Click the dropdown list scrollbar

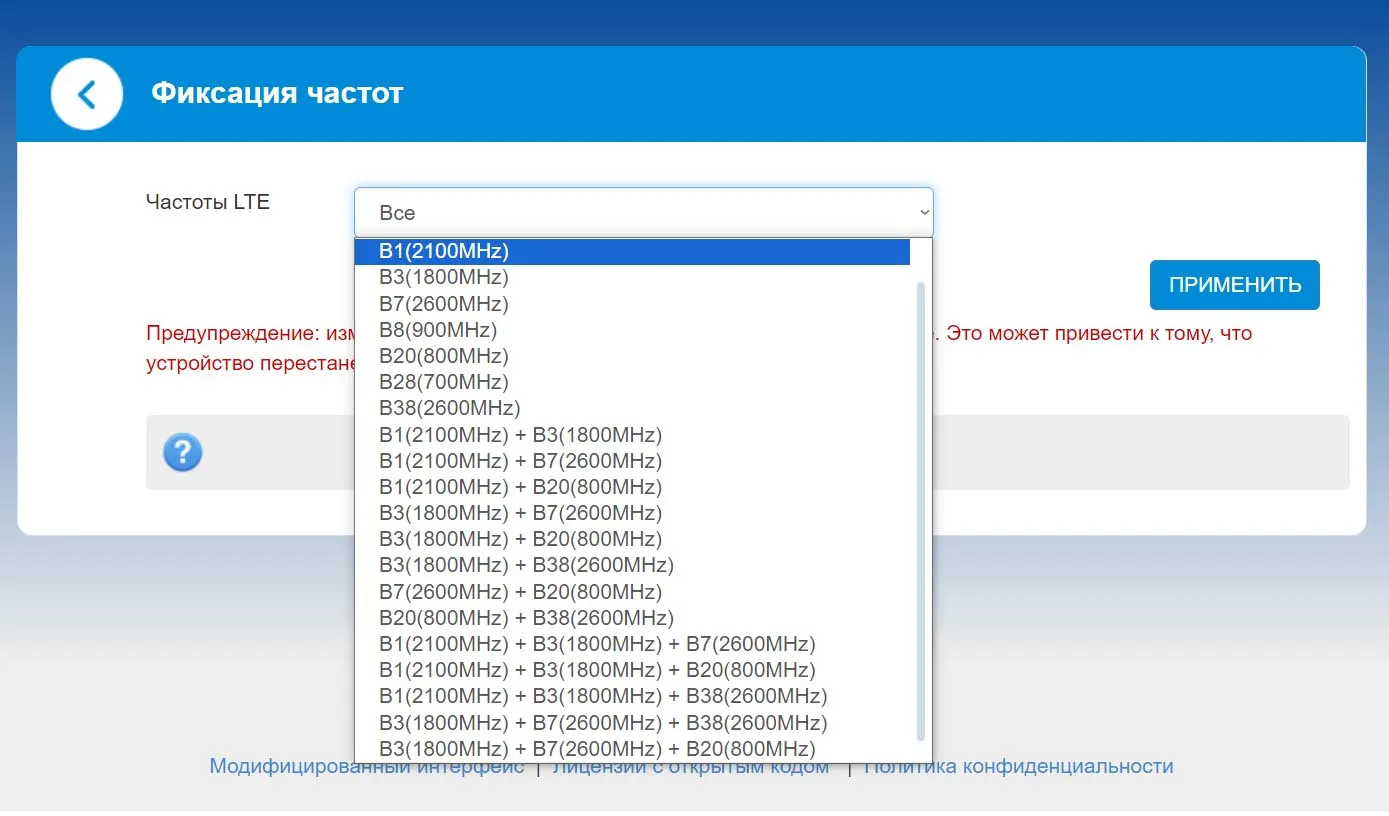pyautogui.click(x=921, y=510)
